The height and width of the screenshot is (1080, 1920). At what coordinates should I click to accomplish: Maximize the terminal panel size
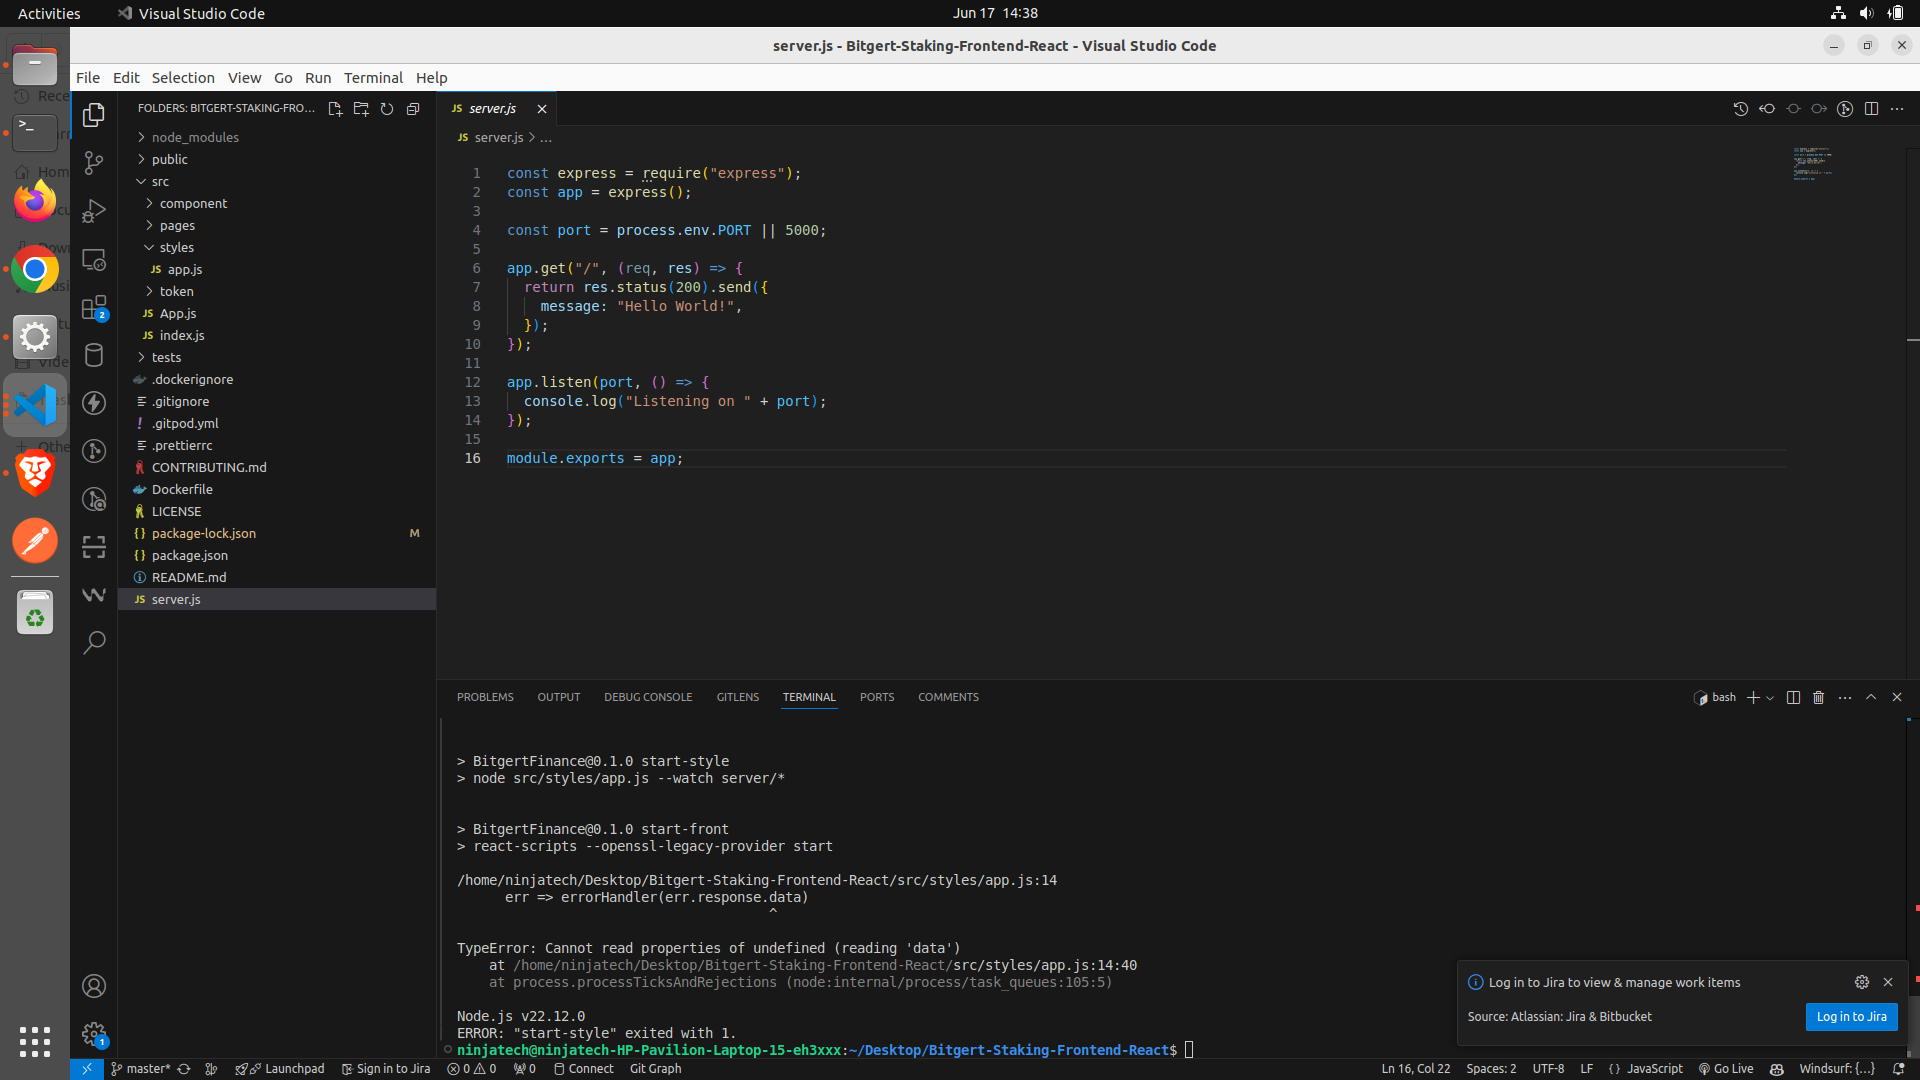point(1871,698)
